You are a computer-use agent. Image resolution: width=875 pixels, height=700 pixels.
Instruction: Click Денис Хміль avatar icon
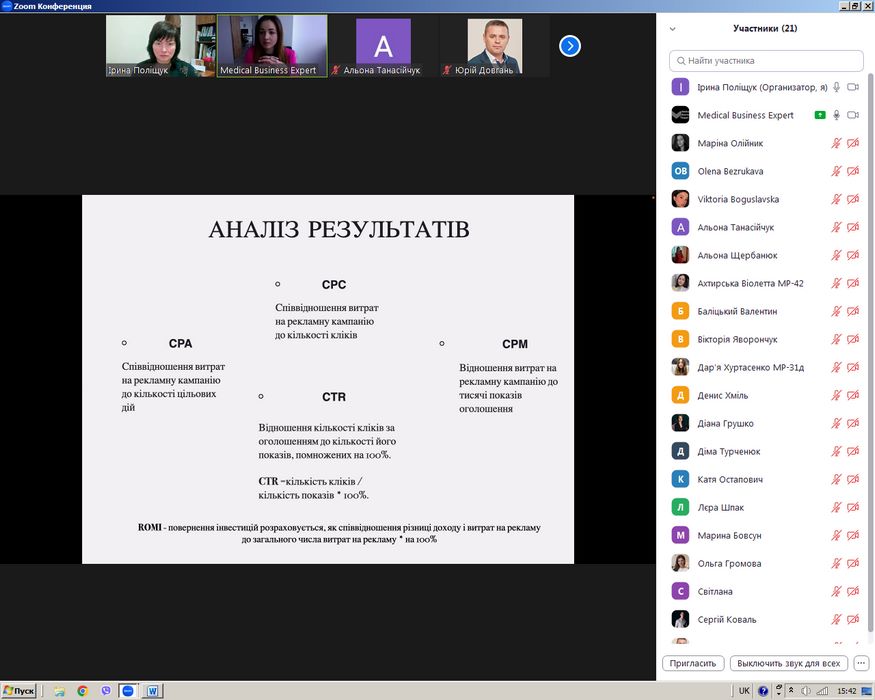[x=680, y=395]
